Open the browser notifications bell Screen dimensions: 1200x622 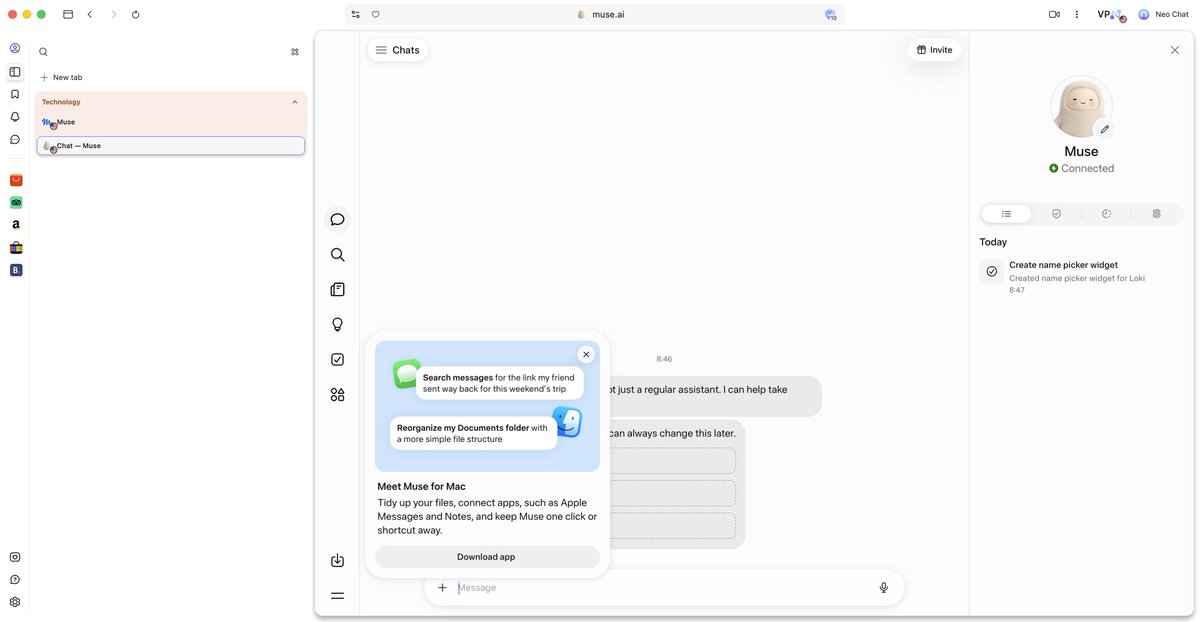pyautogui.click(x=15, y=117)
